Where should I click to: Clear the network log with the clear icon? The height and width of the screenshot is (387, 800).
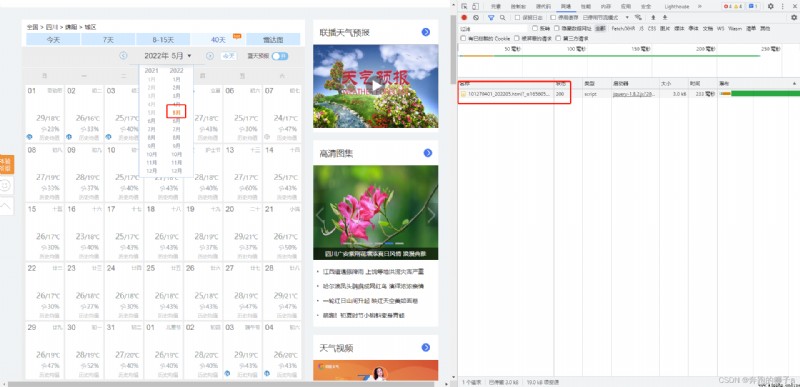476,17
